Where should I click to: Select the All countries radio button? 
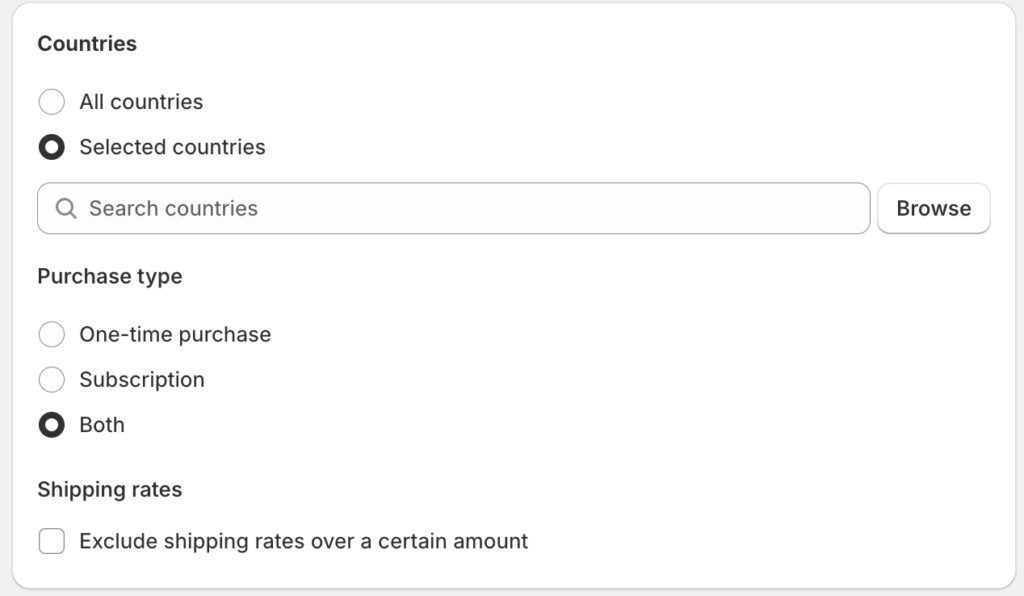pyautogui.click(x=51, y=102)
